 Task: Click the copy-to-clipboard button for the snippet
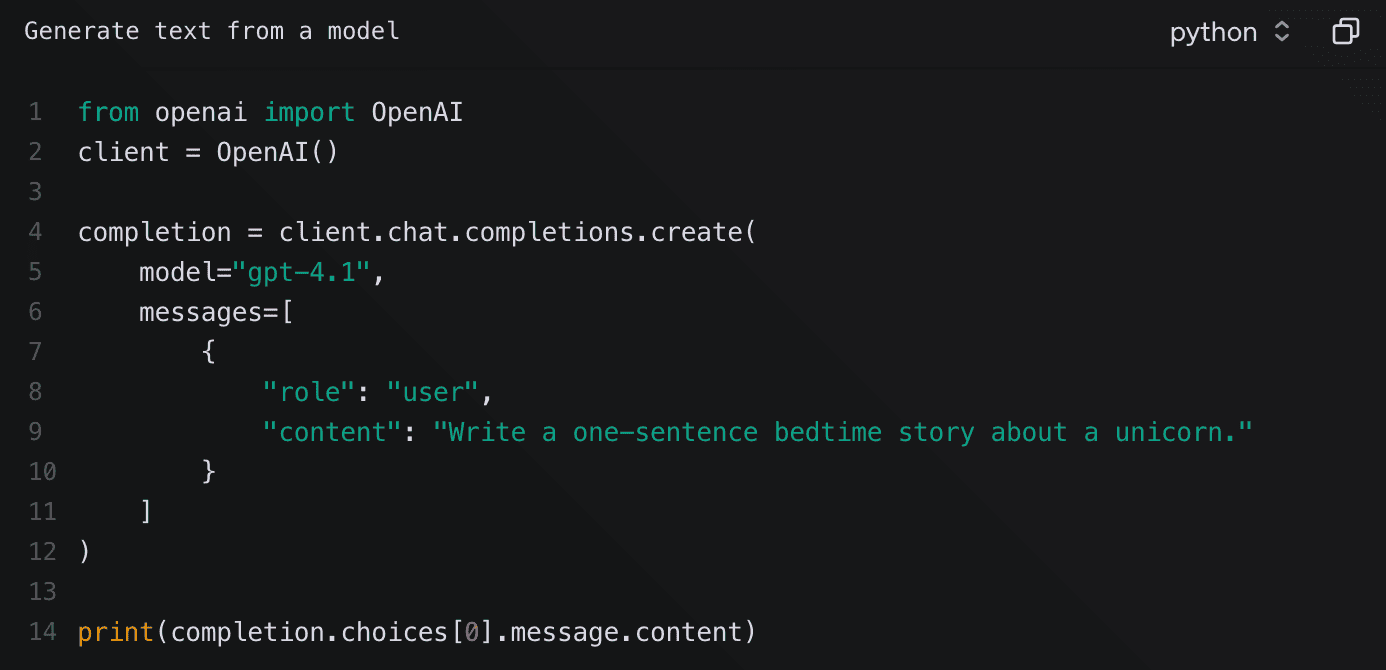[1345, 31]
